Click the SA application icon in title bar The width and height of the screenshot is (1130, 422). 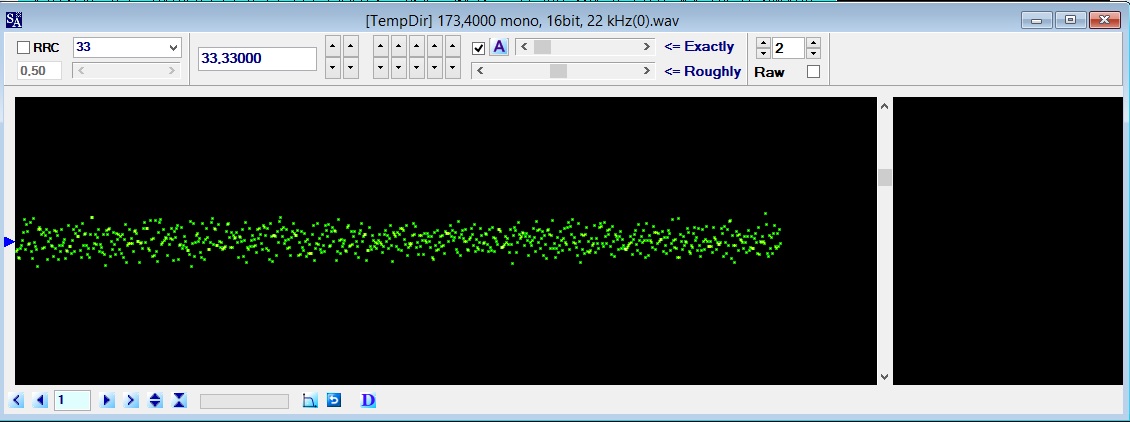coord(14,19)
